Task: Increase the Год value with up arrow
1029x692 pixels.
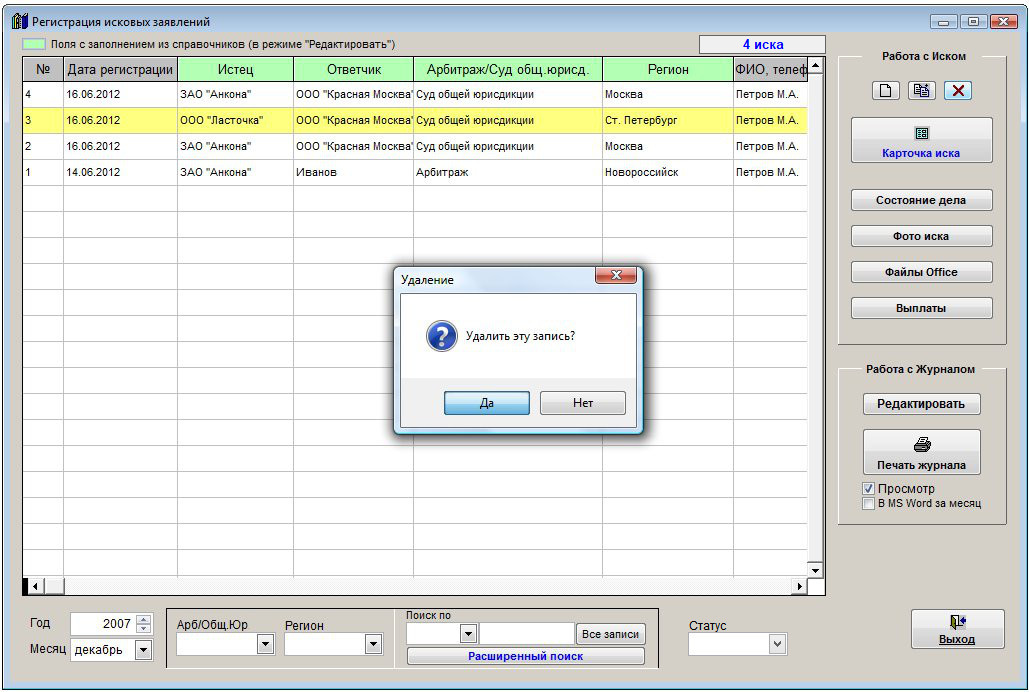Action: [x=144, y=619]
